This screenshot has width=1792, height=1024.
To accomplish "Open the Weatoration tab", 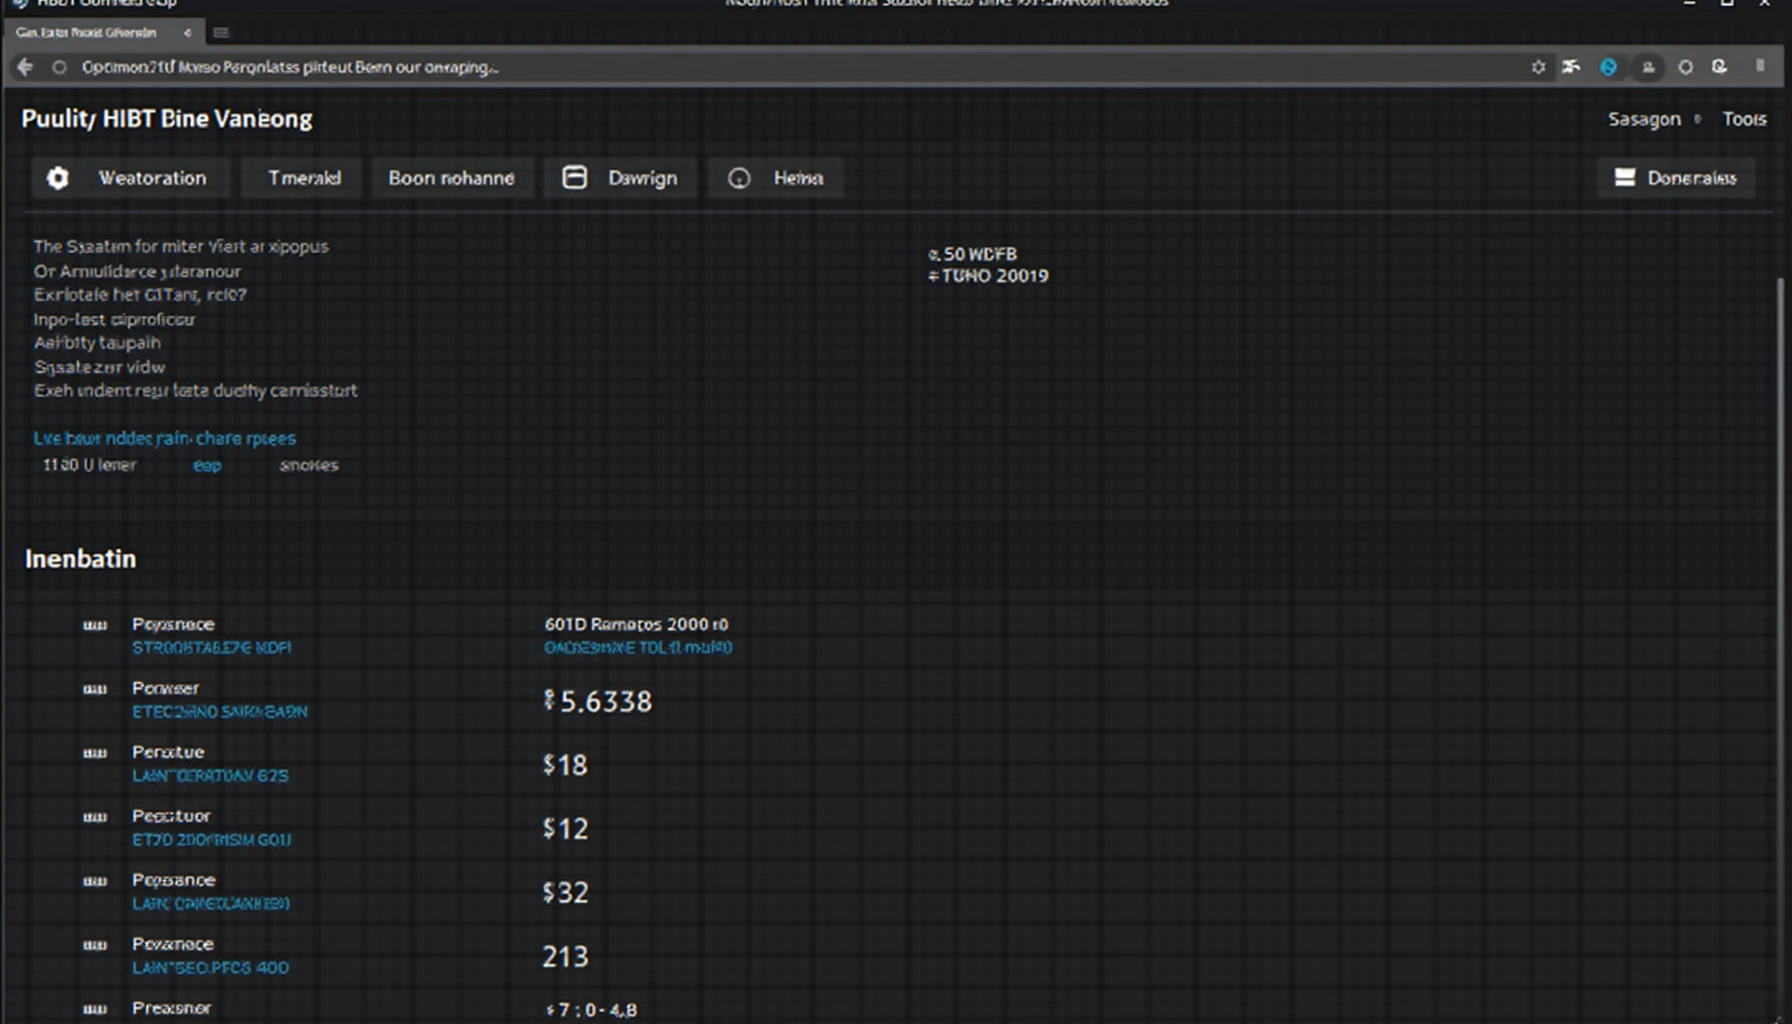I will [x=130, y=178].
